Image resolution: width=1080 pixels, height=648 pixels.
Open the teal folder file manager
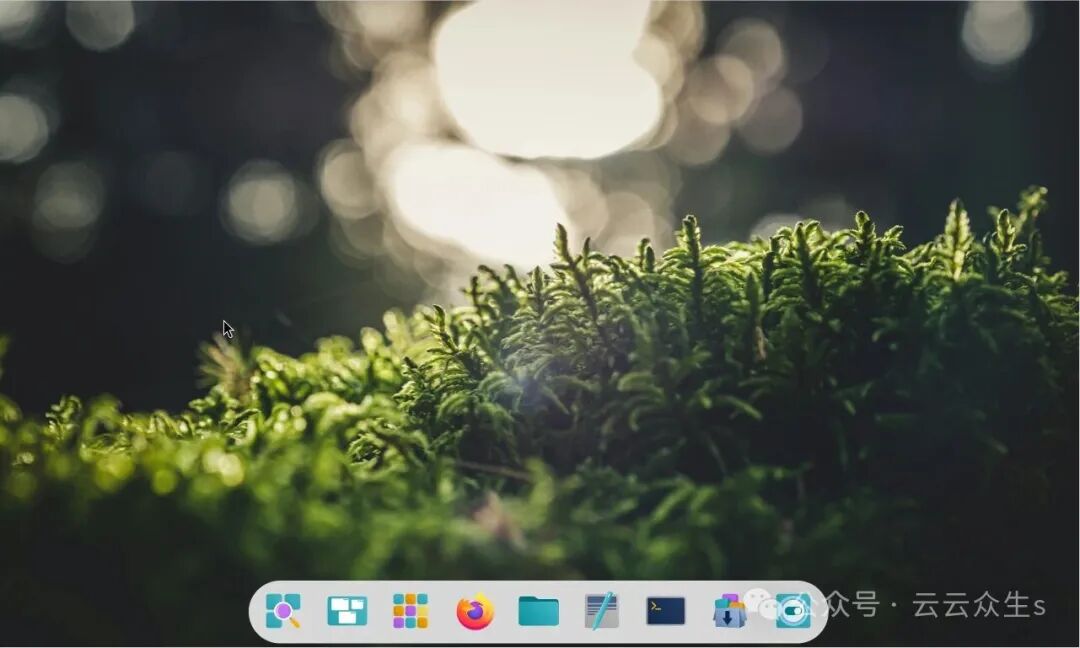pos(539,611)
